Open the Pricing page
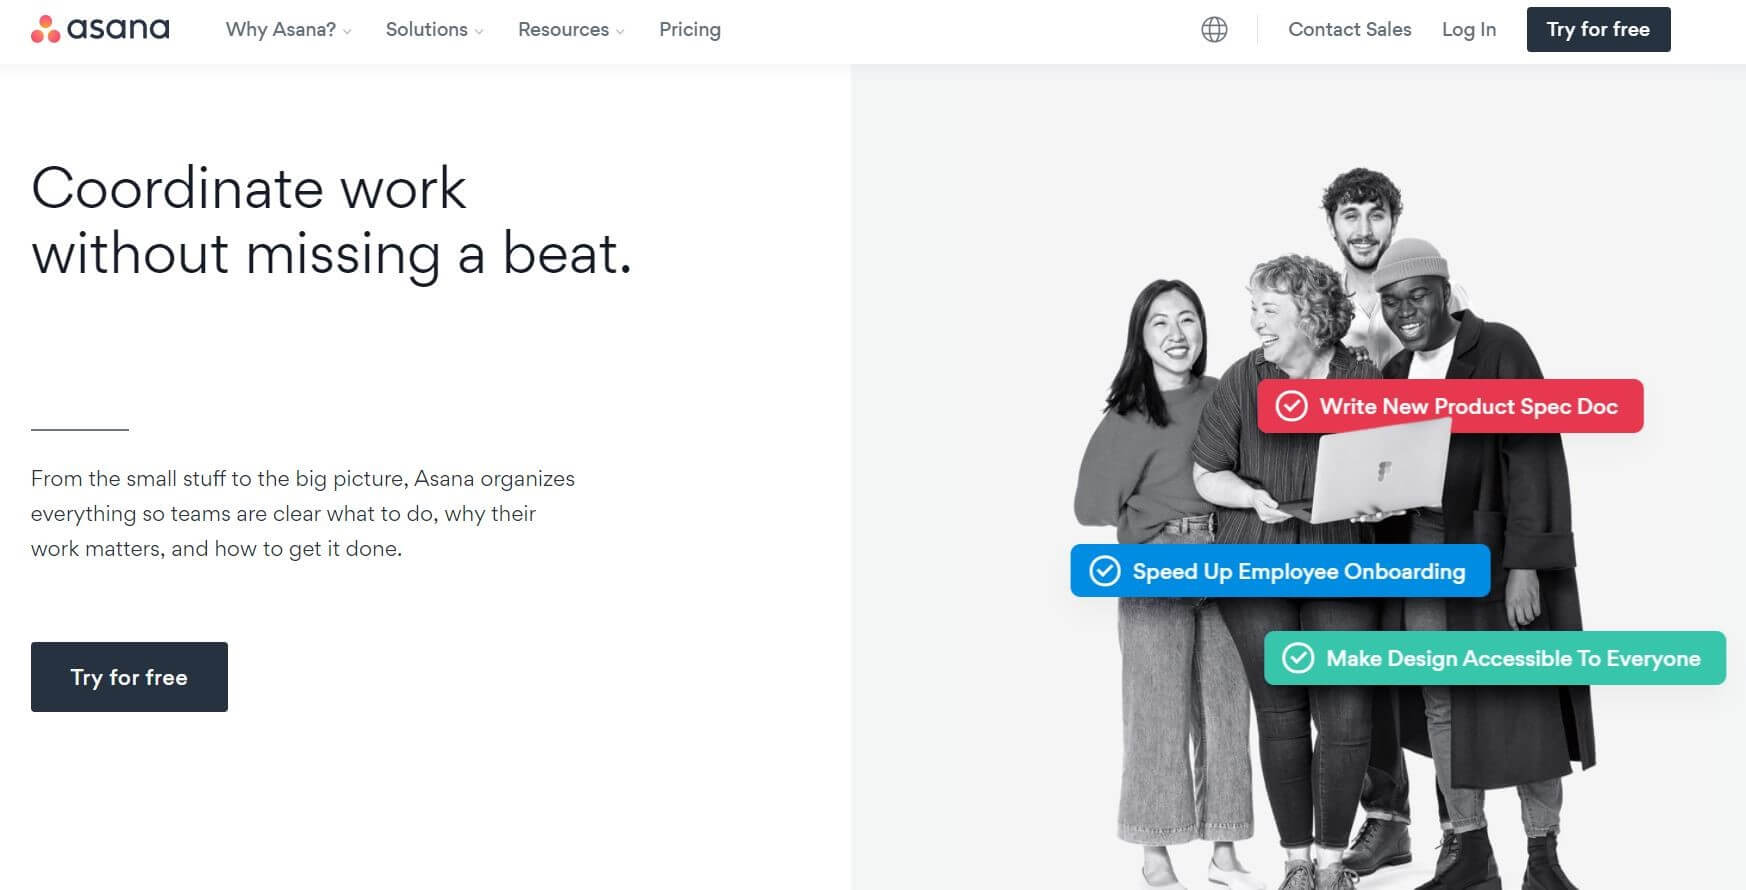Image resolution: width=1746 pixels, height=890 pixels. point(690,30)
